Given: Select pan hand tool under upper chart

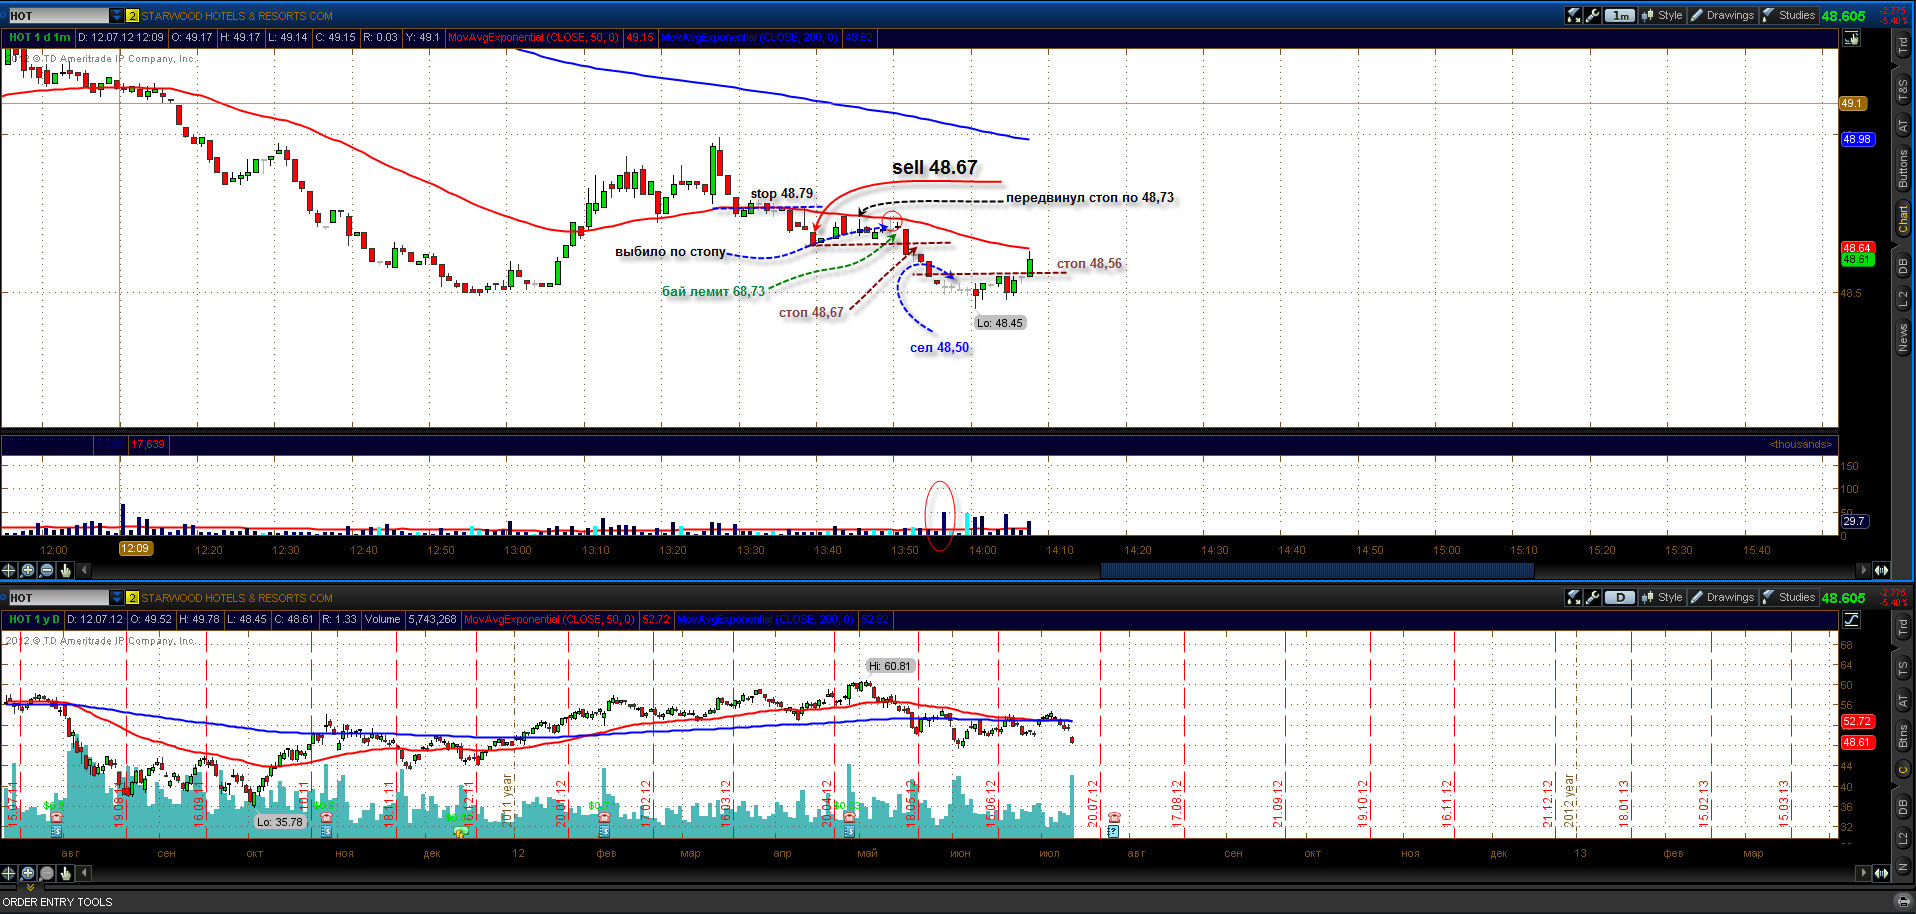Looking at the screenshot, I should 66,570.
